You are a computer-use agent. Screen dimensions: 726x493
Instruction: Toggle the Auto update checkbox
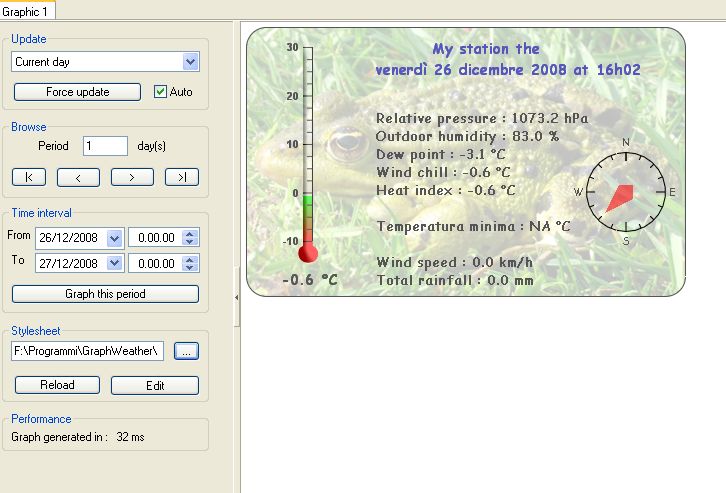160,92
